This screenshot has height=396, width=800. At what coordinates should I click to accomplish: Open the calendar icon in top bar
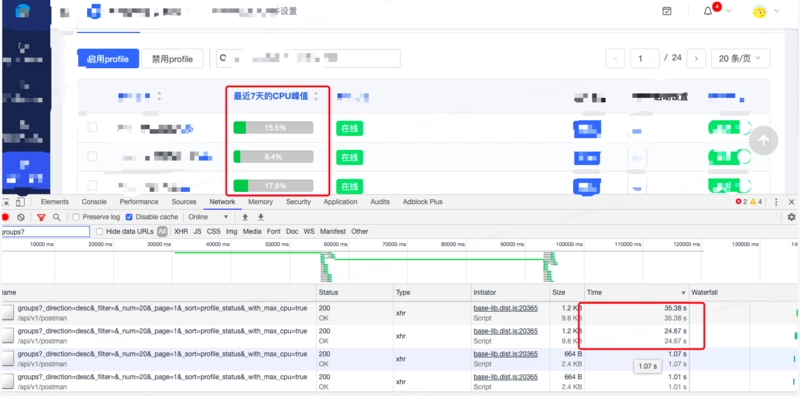pos(666,11)
